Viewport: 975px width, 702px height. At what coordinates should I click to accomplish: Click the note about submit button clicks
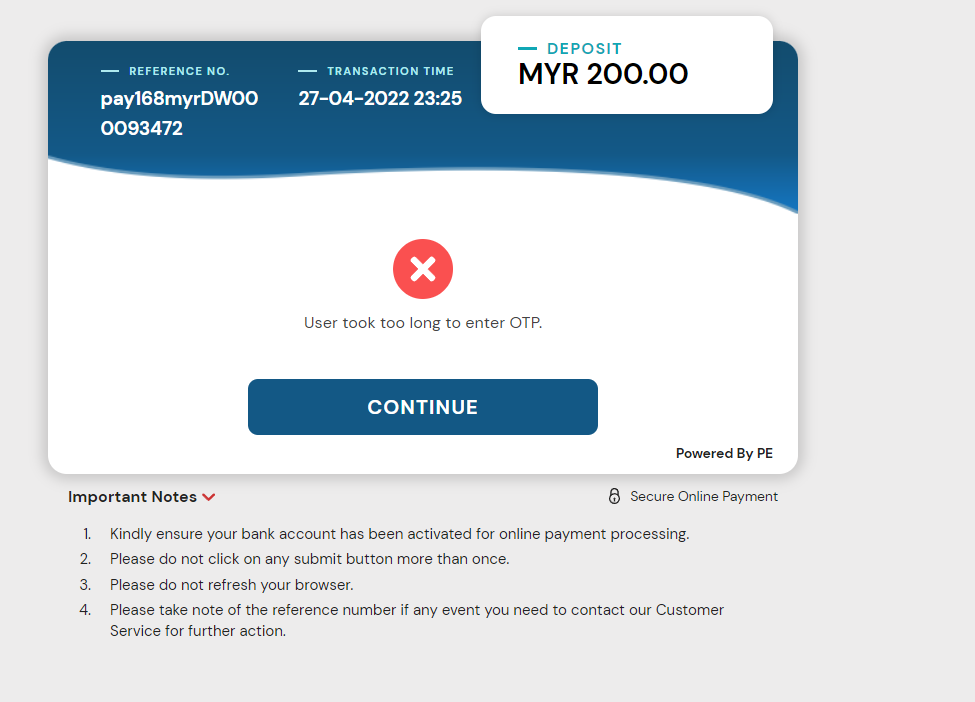click(x=309, y=559)
